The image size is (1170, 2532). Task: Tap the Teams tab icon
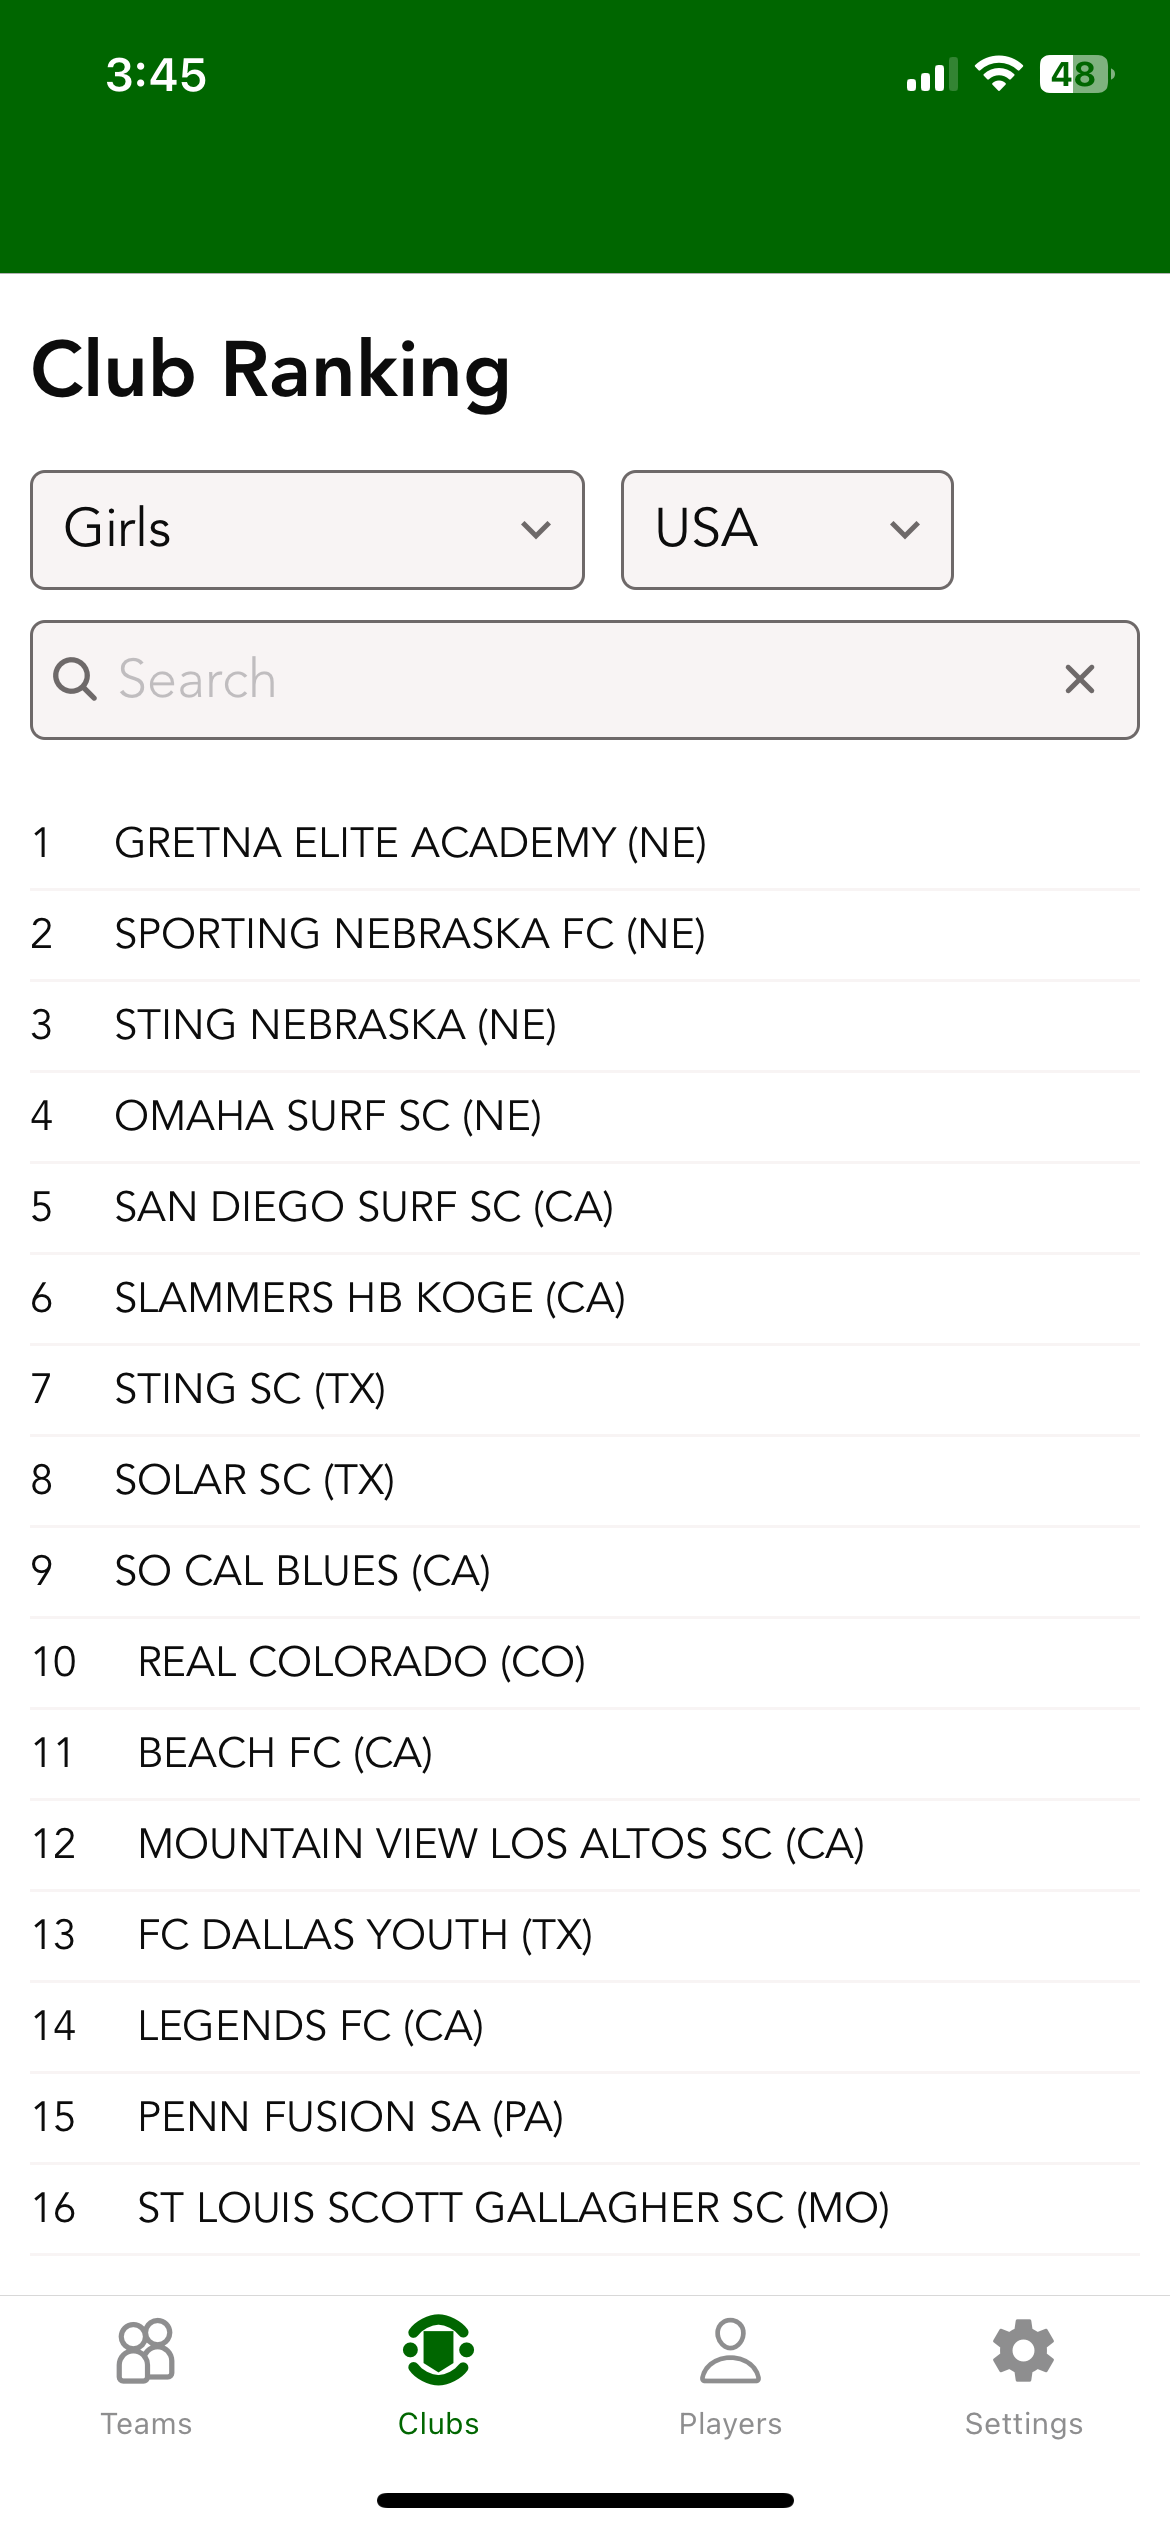point(146,2350)
